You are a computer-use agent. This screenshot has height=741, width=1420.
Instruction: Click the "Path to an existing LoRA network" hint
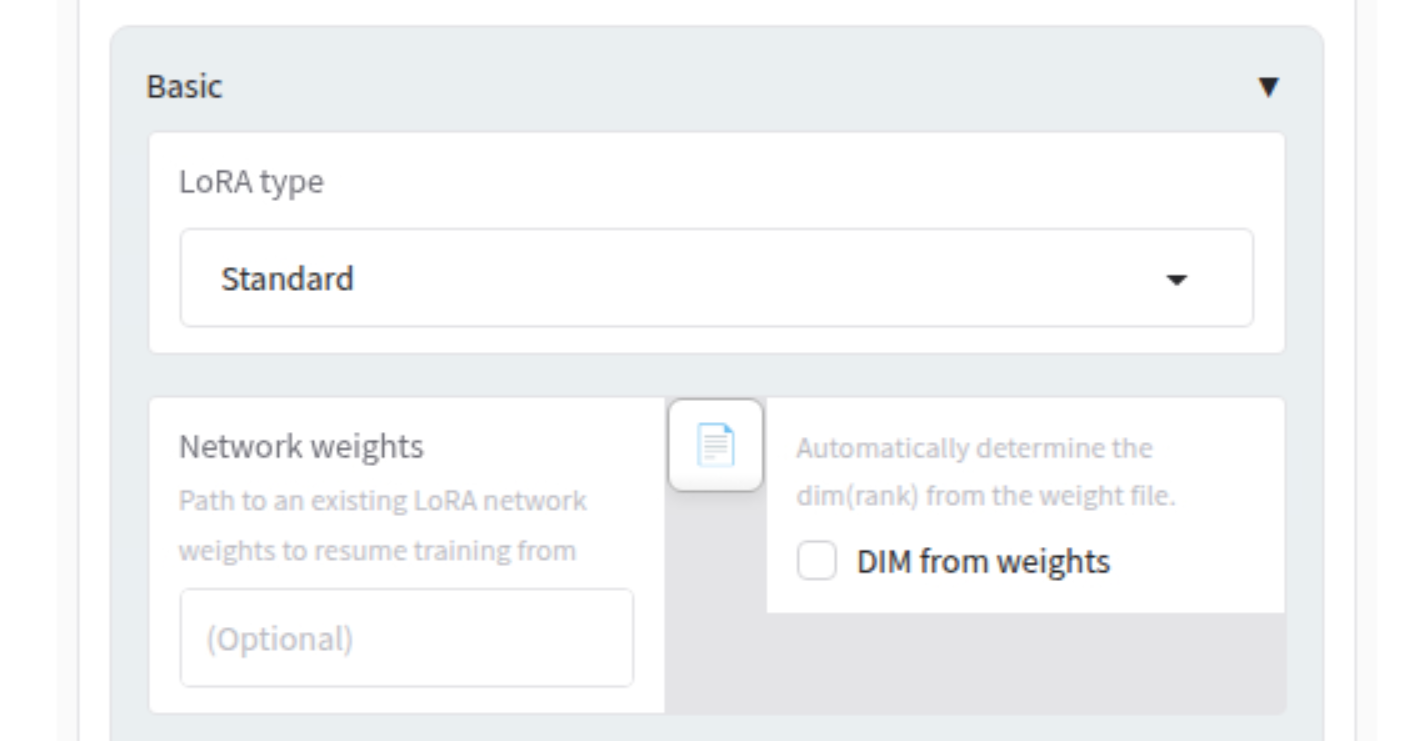pos(382,500)
